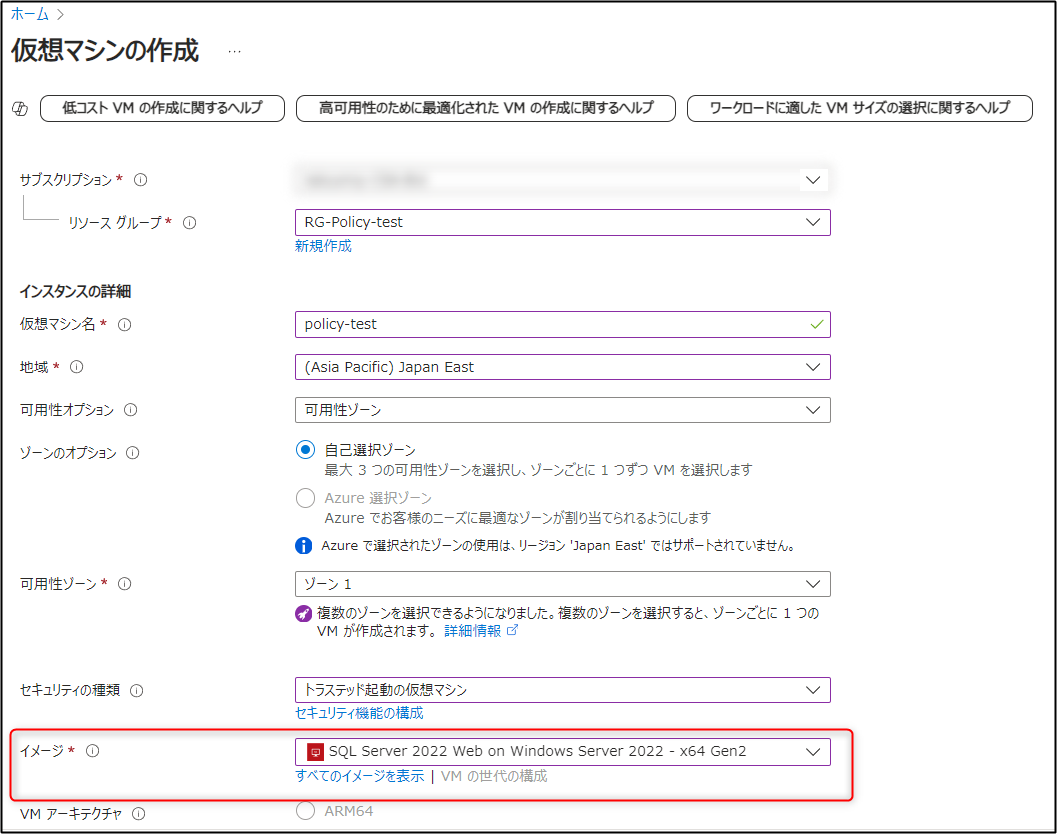Open info tooltip for VM アーキテクチャ
This screenshot has height=834, width=1057.
[x=138, y=814]
